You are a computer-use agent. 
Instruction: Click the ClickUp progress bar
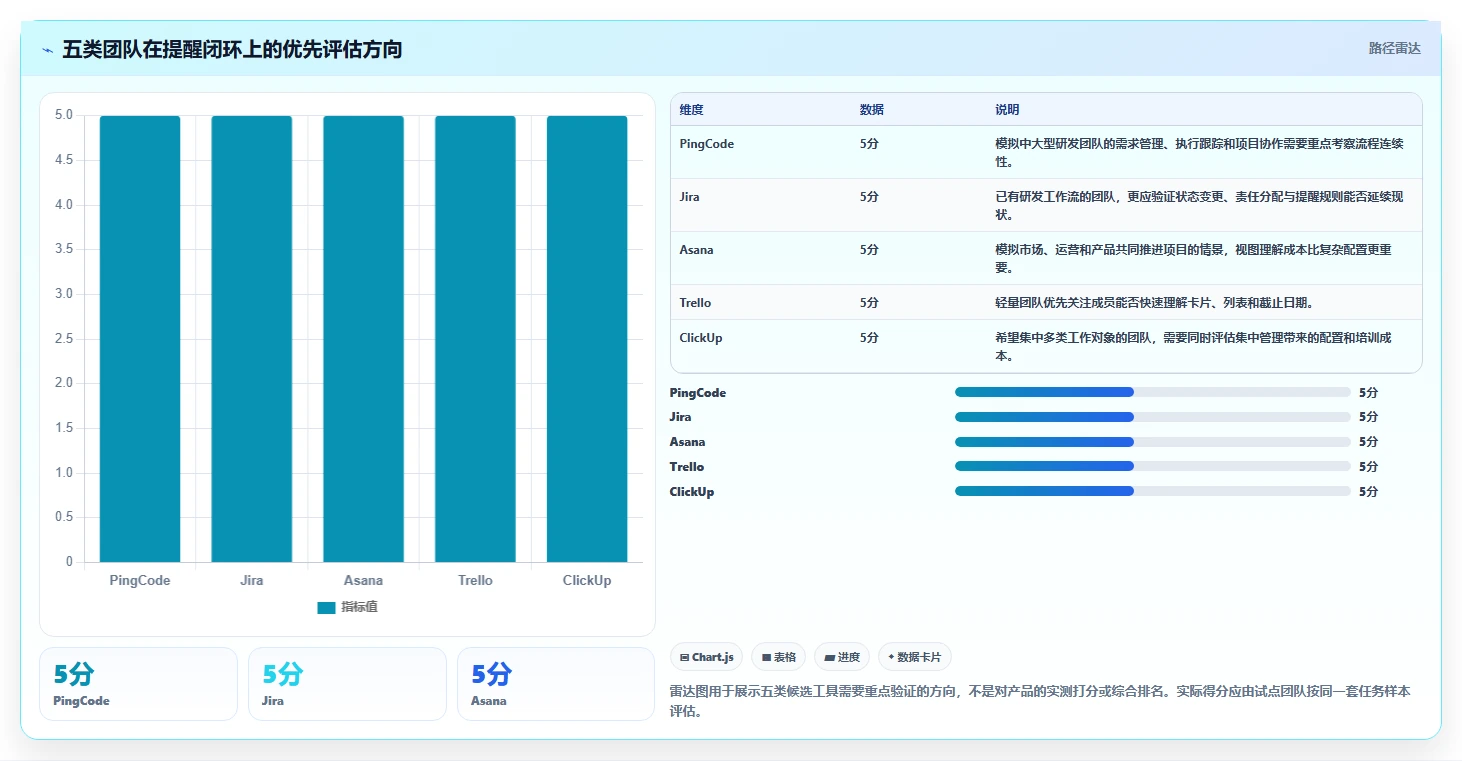pyautogui.click(x=1152, y=491)
